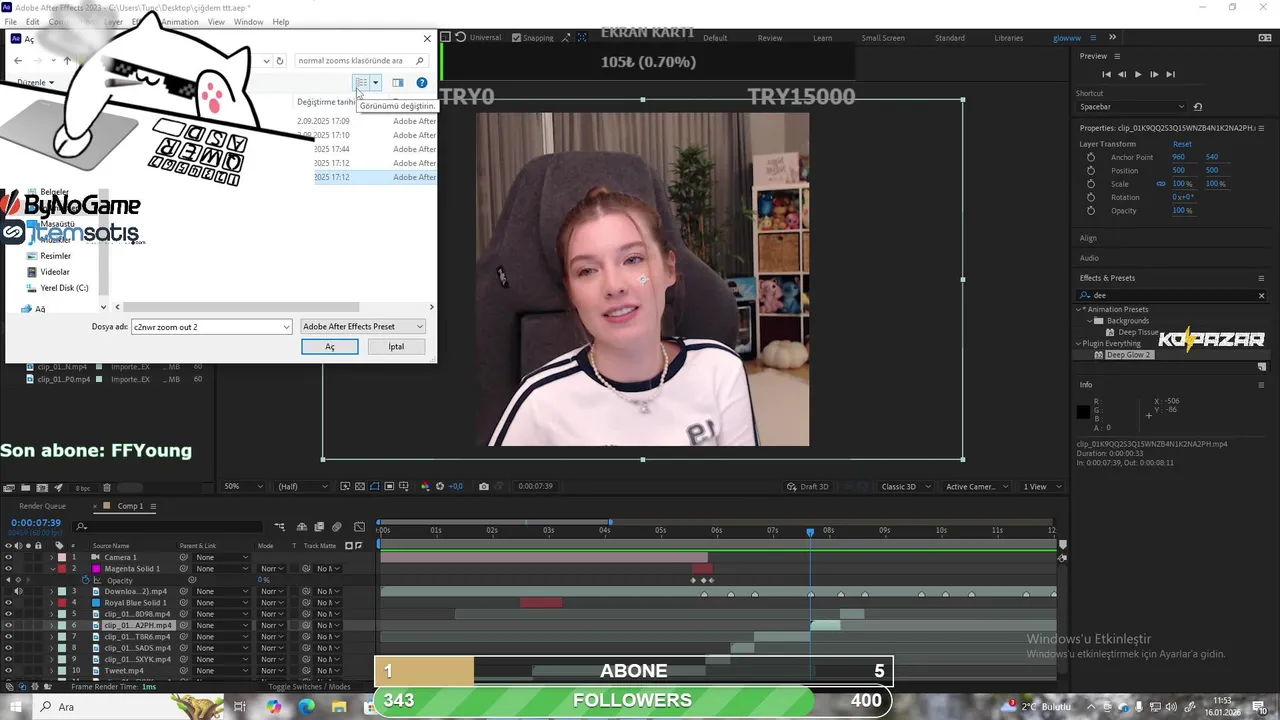
Task: Click Aç button to open preset
Action: [330, 346]
